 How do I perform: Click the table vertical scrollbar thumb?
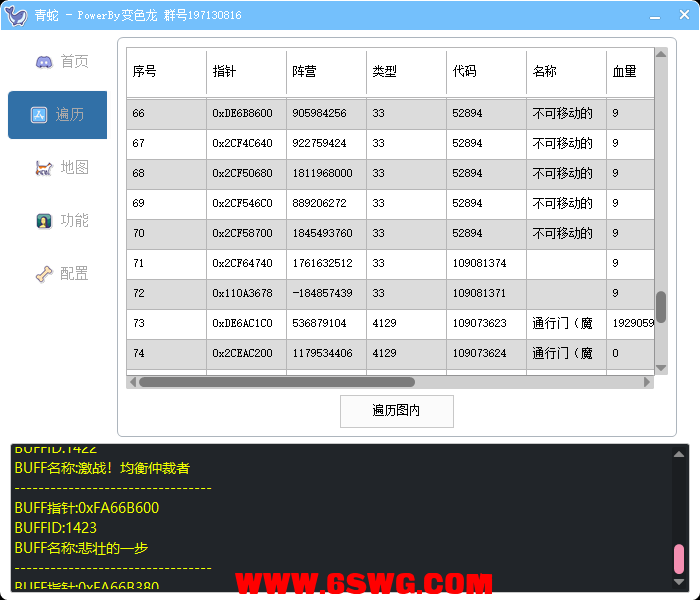point(661,307)
